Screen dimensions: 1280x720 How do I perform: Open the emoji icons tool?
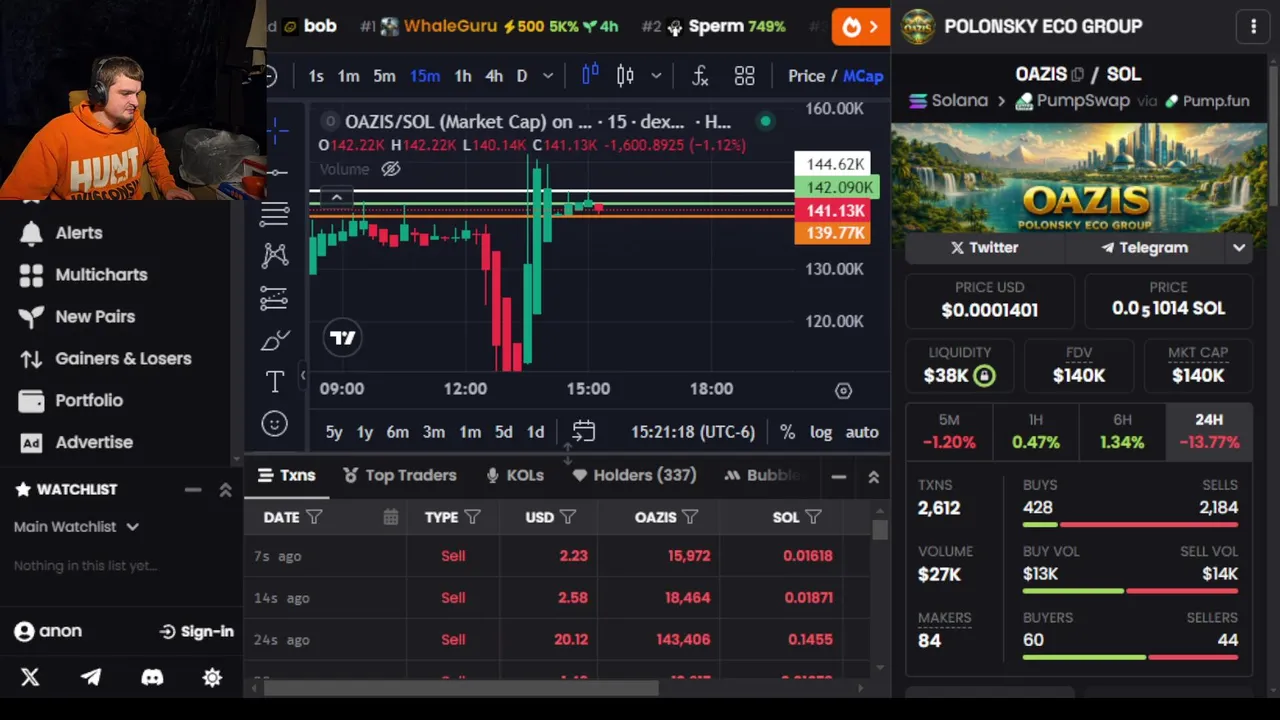275,424
